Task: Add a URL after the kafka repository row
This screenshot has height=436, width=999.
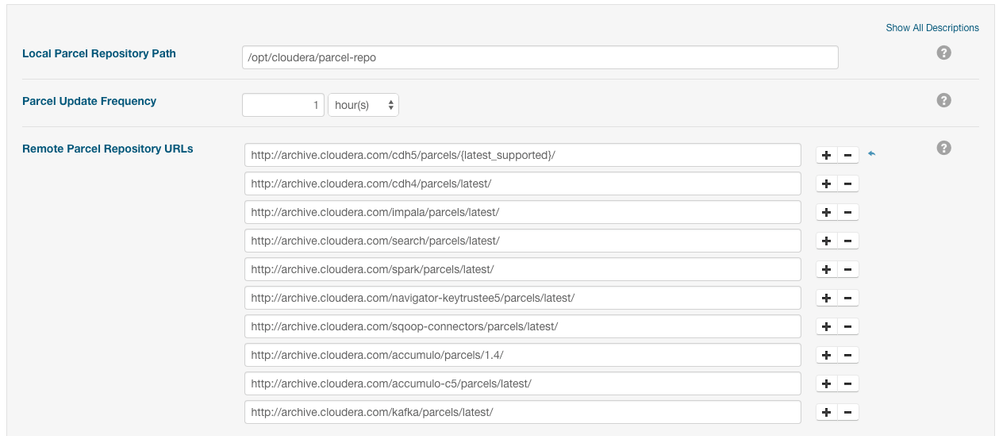Action: pos(826,412)
